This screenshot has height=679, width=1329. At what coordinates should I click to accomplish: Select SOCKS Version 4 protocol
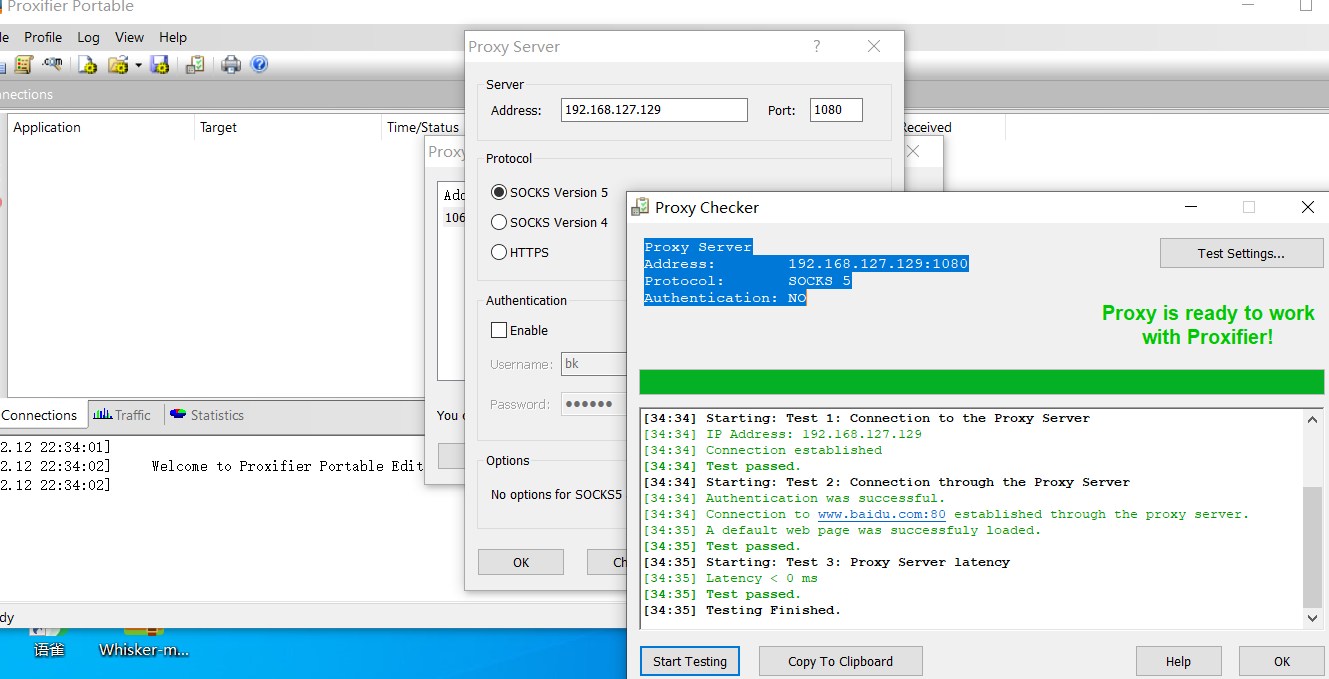549,222
